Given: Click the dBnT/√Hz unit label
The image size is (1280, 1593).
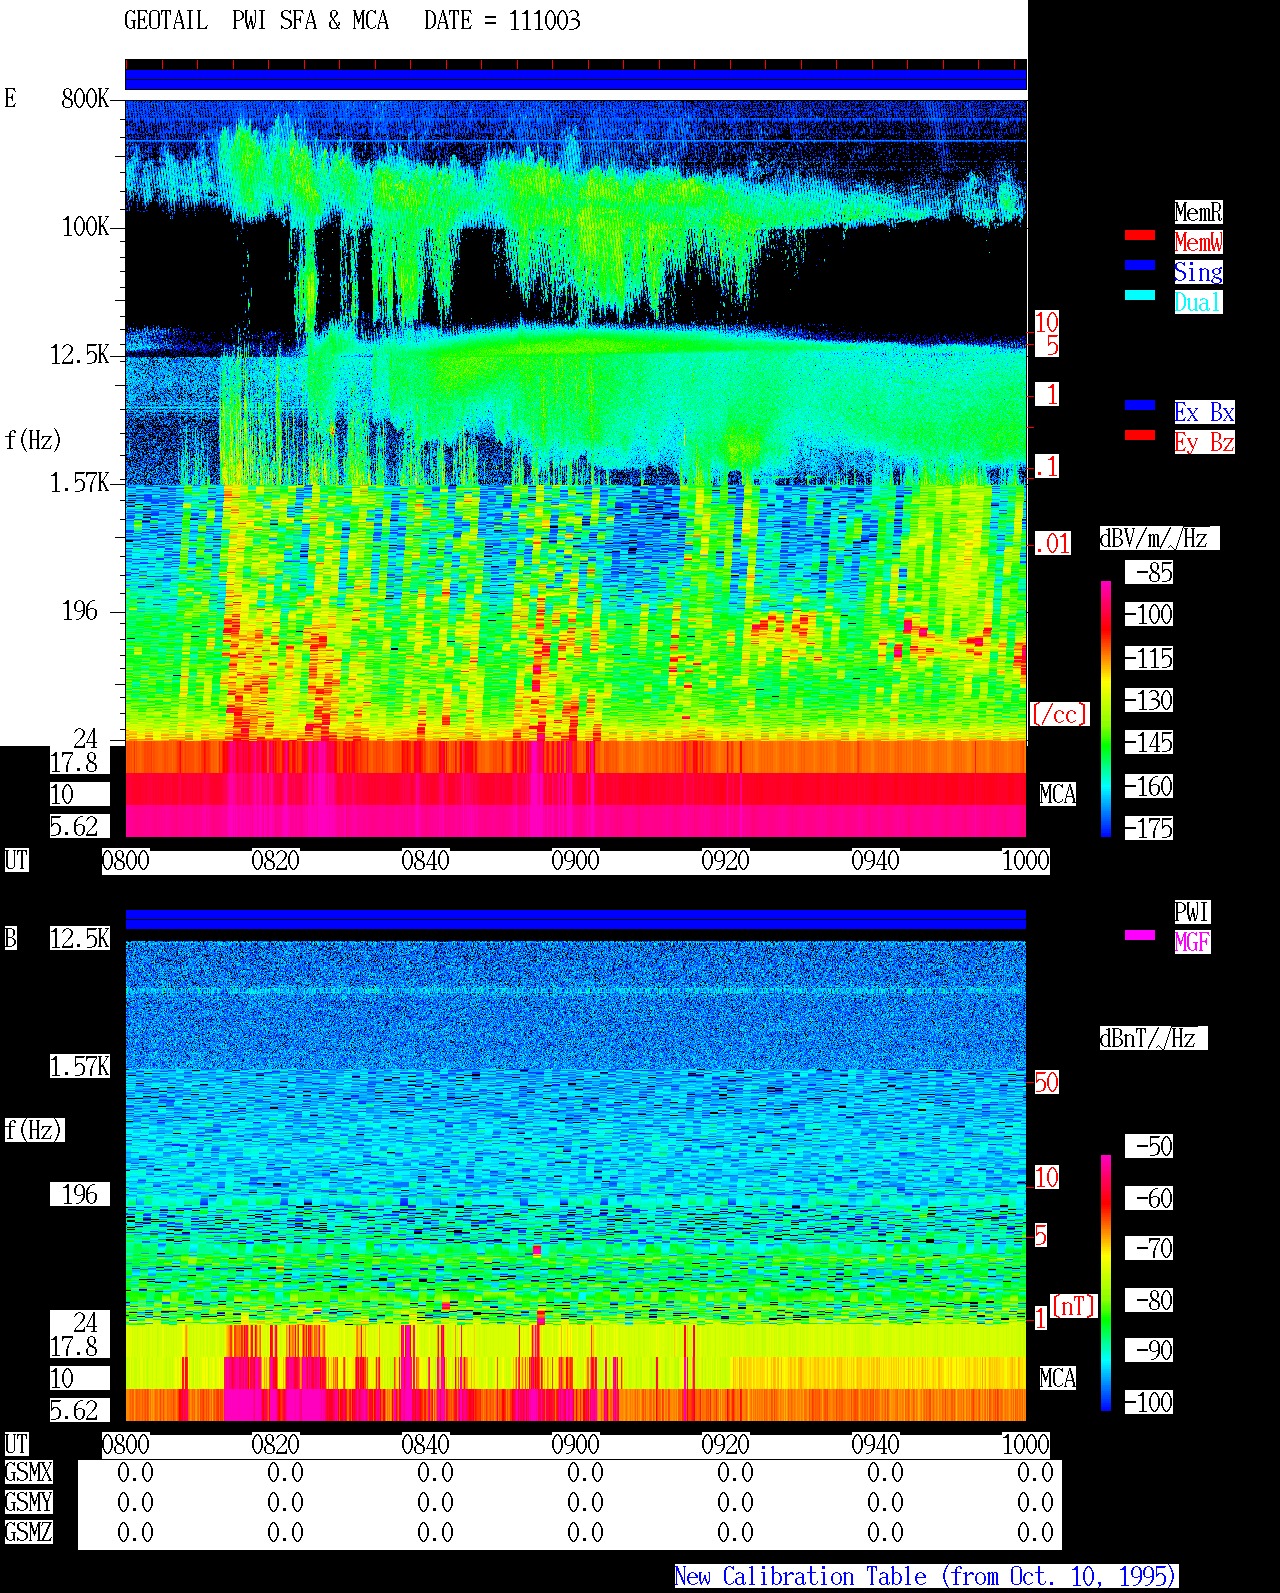Looking at the screenshot, I should point(1153,1038).
